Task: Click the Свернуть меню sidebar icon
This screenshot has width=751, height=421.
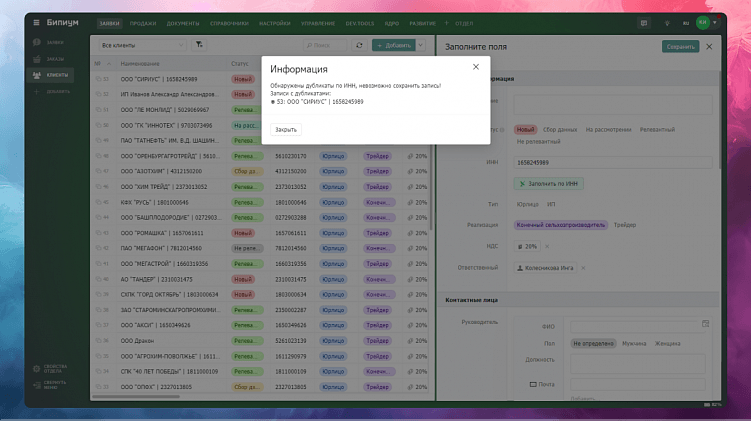Action: 37,383
